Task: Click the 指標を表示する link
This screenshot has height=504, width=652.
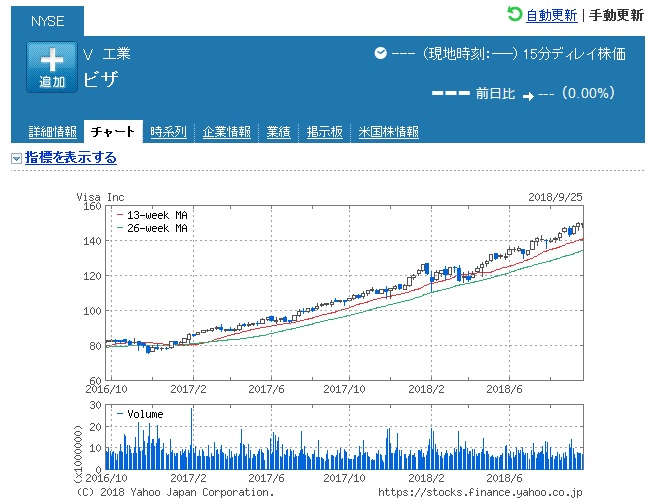Action: pos(71,158)
